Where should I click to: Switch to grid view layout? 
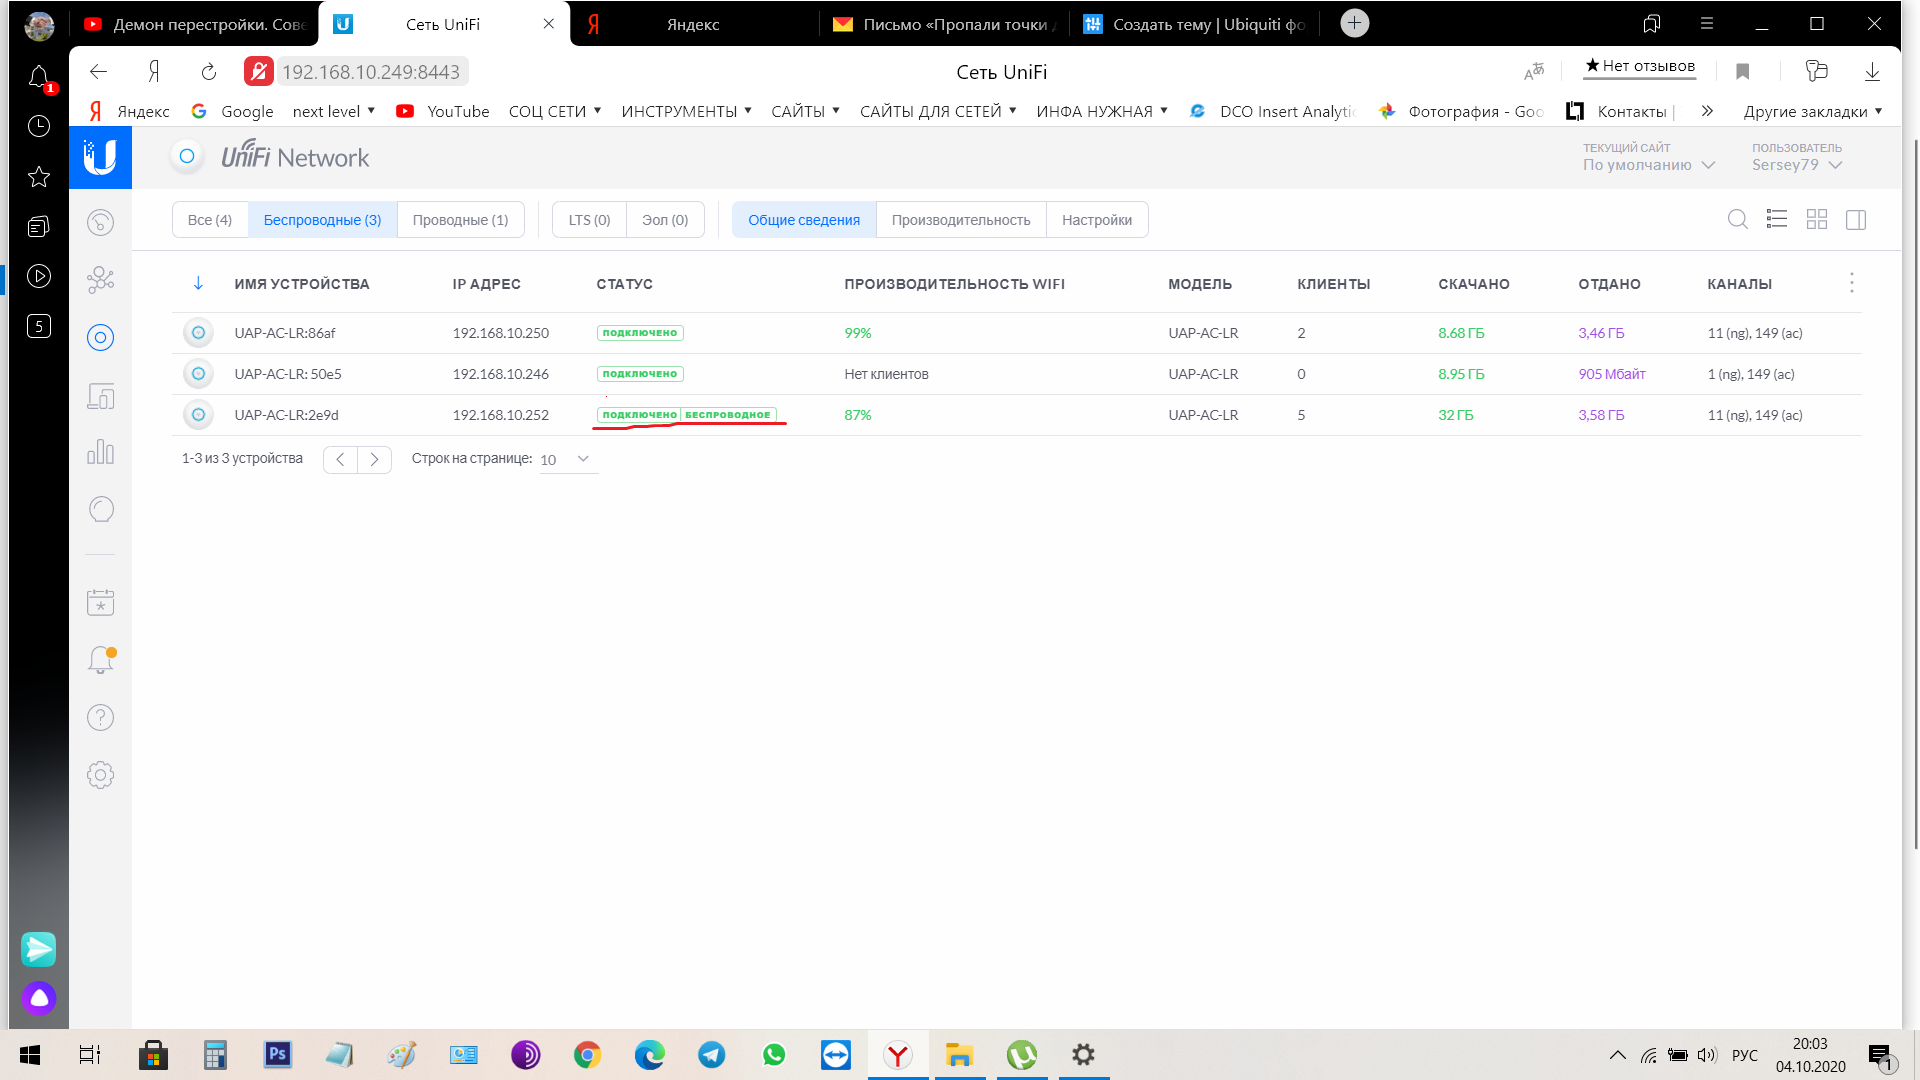coord(1817,219)
